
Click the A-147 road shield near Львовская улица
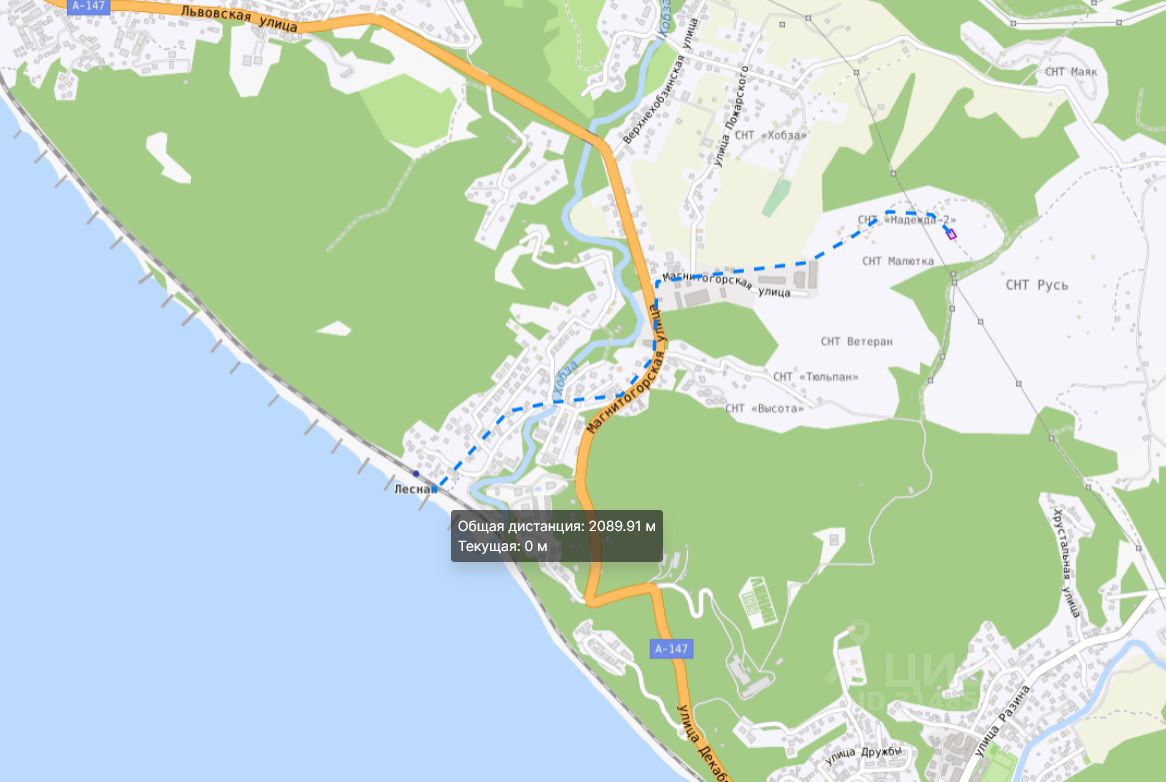point(88,6)
